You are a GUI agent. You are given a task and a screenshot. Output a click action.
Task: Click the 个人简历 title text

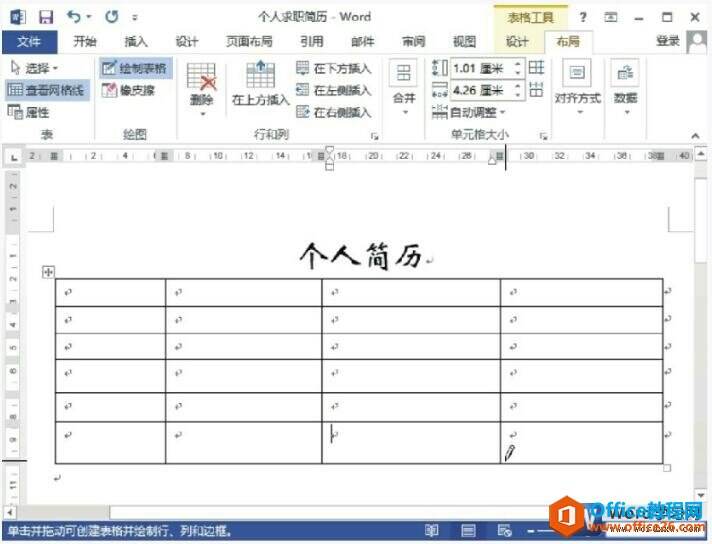[361, 256]
